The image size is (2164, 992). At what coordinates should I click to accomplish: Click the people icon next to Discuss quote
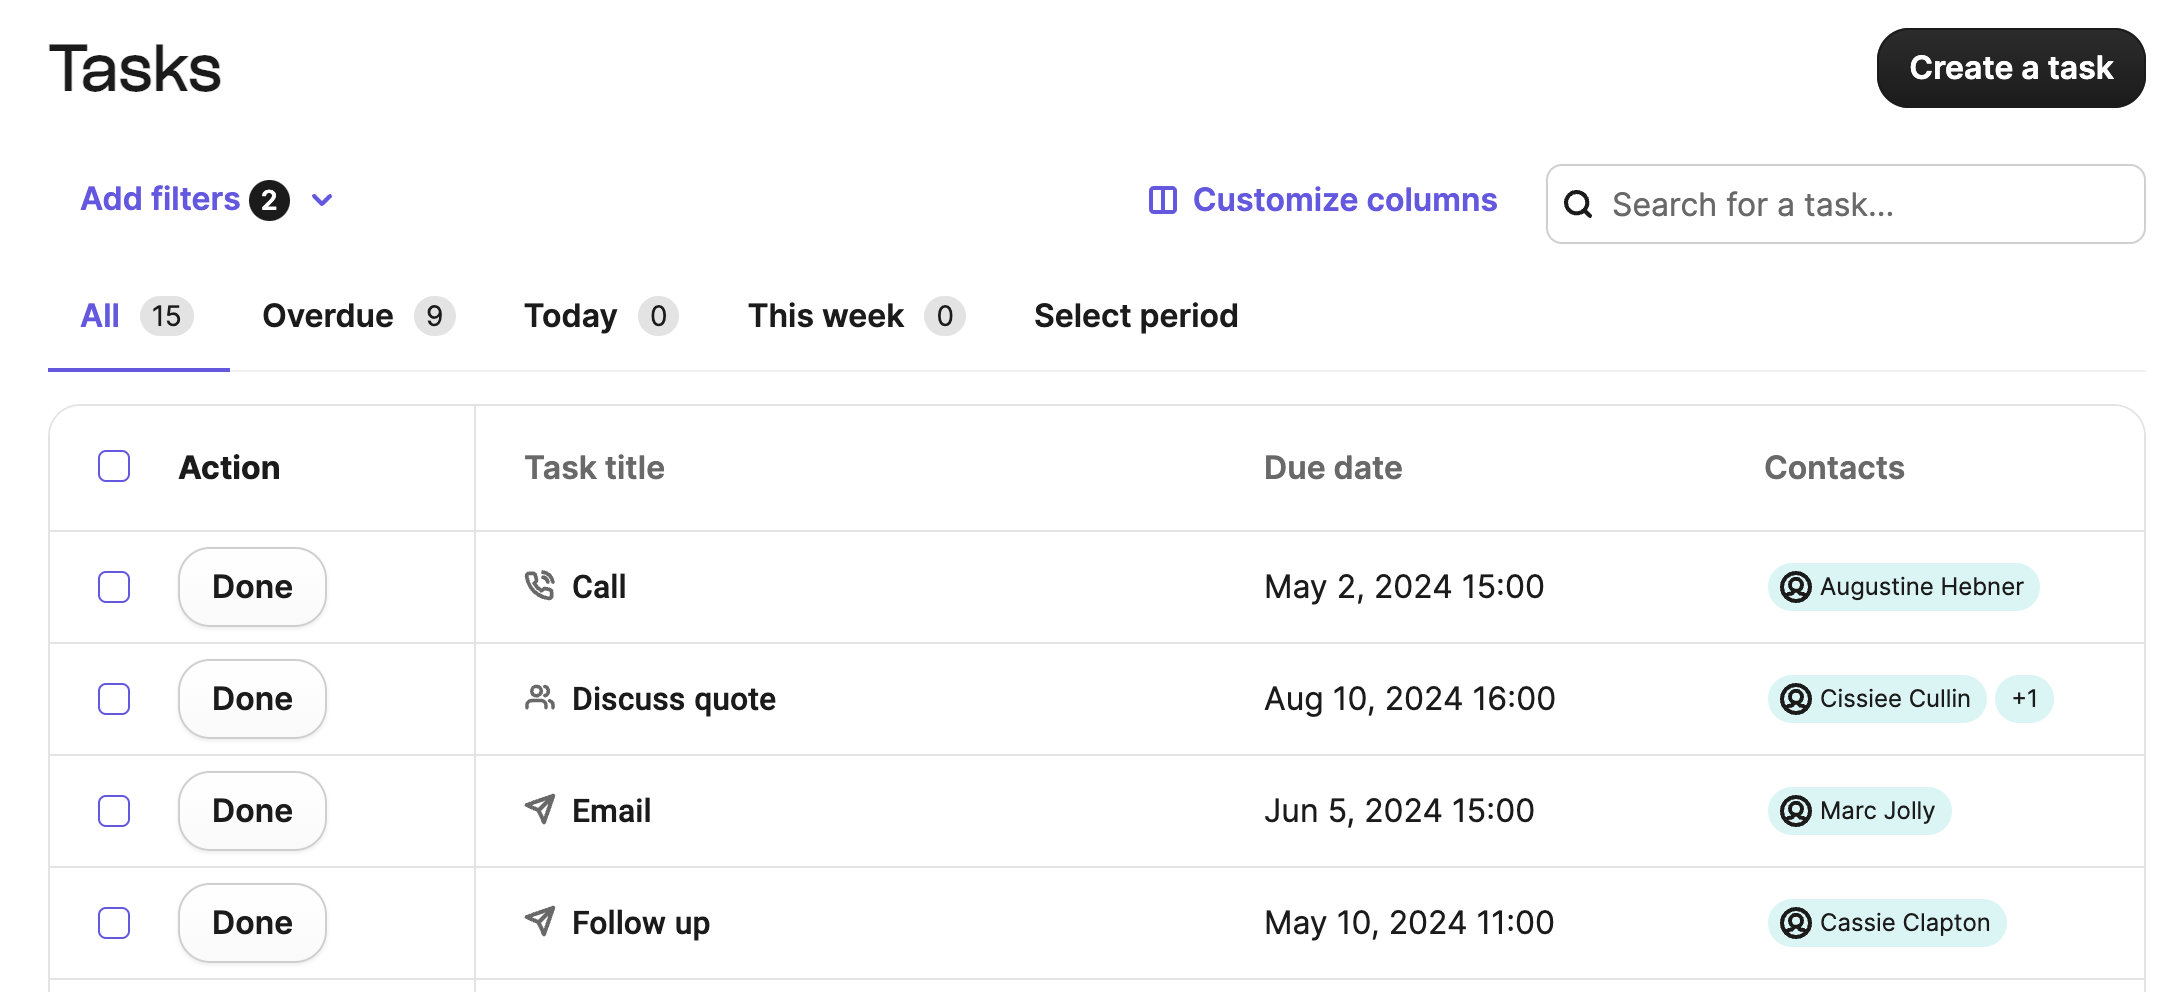(540, 698)
